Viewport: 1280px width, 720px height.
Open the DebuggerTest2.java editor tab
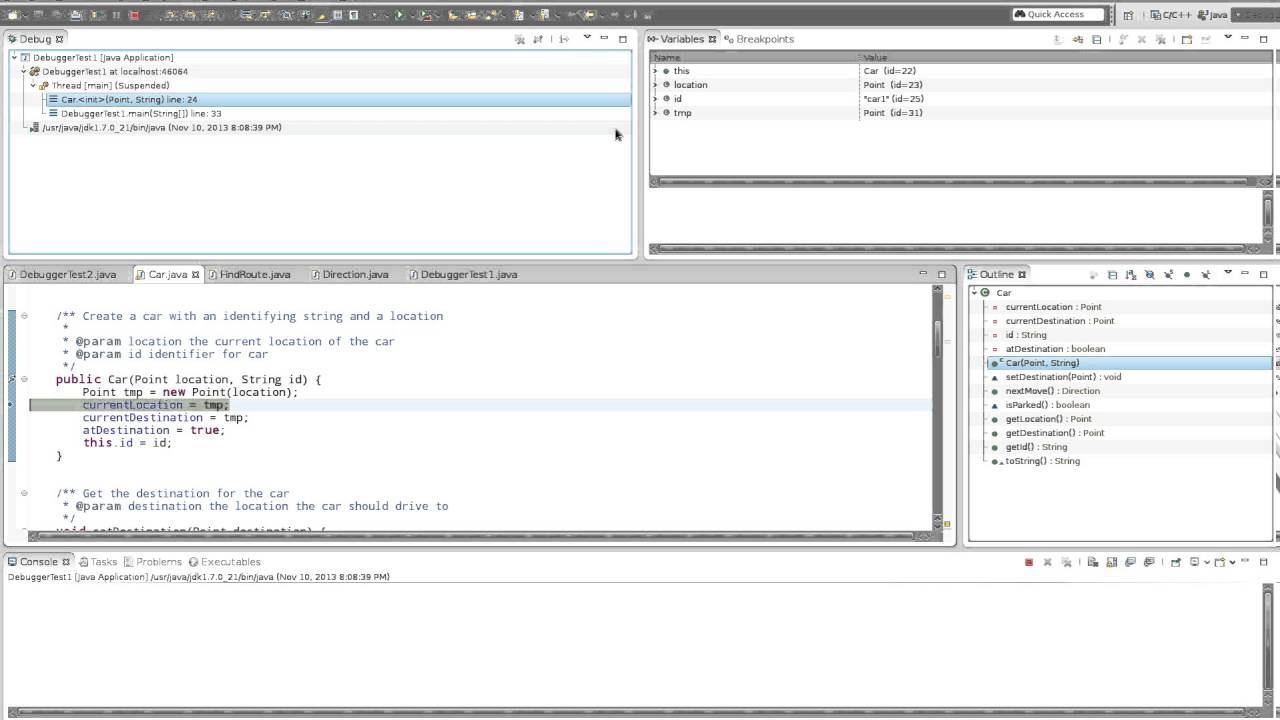(x=62, y=274)
